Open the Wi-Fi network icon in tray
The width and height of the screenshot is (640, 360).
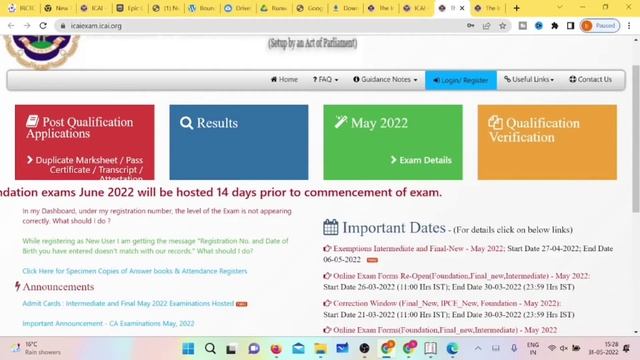coord(552,348)
